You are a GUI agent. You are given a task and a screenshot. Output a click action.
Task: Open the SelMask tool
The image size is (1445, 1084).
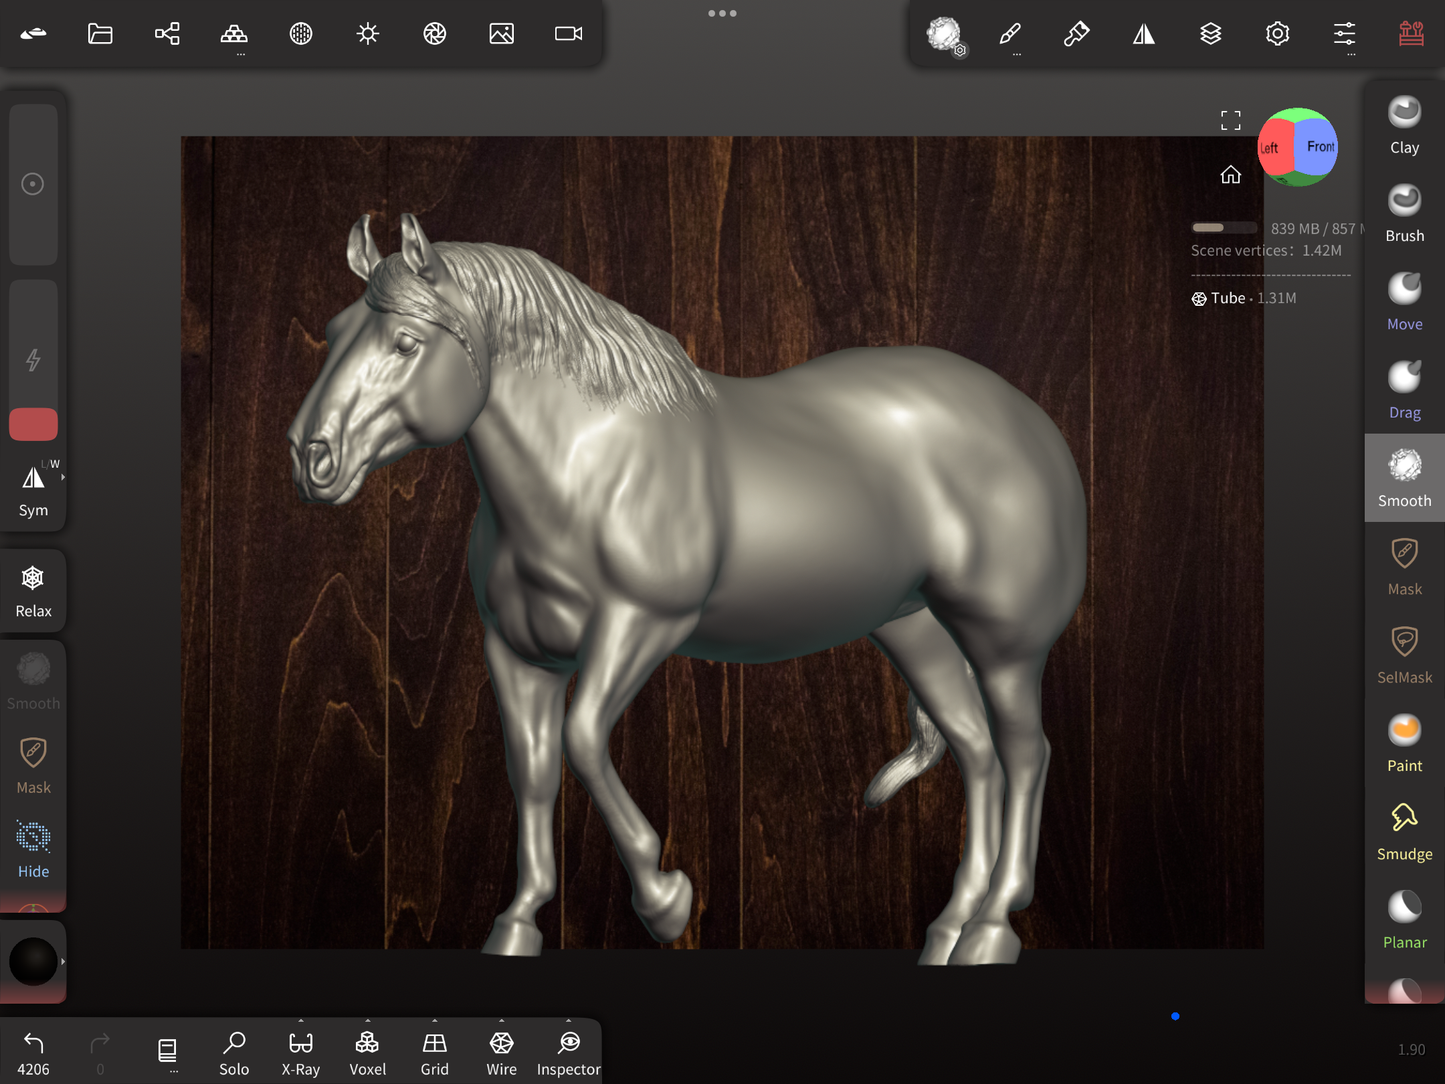[1404, 655]
